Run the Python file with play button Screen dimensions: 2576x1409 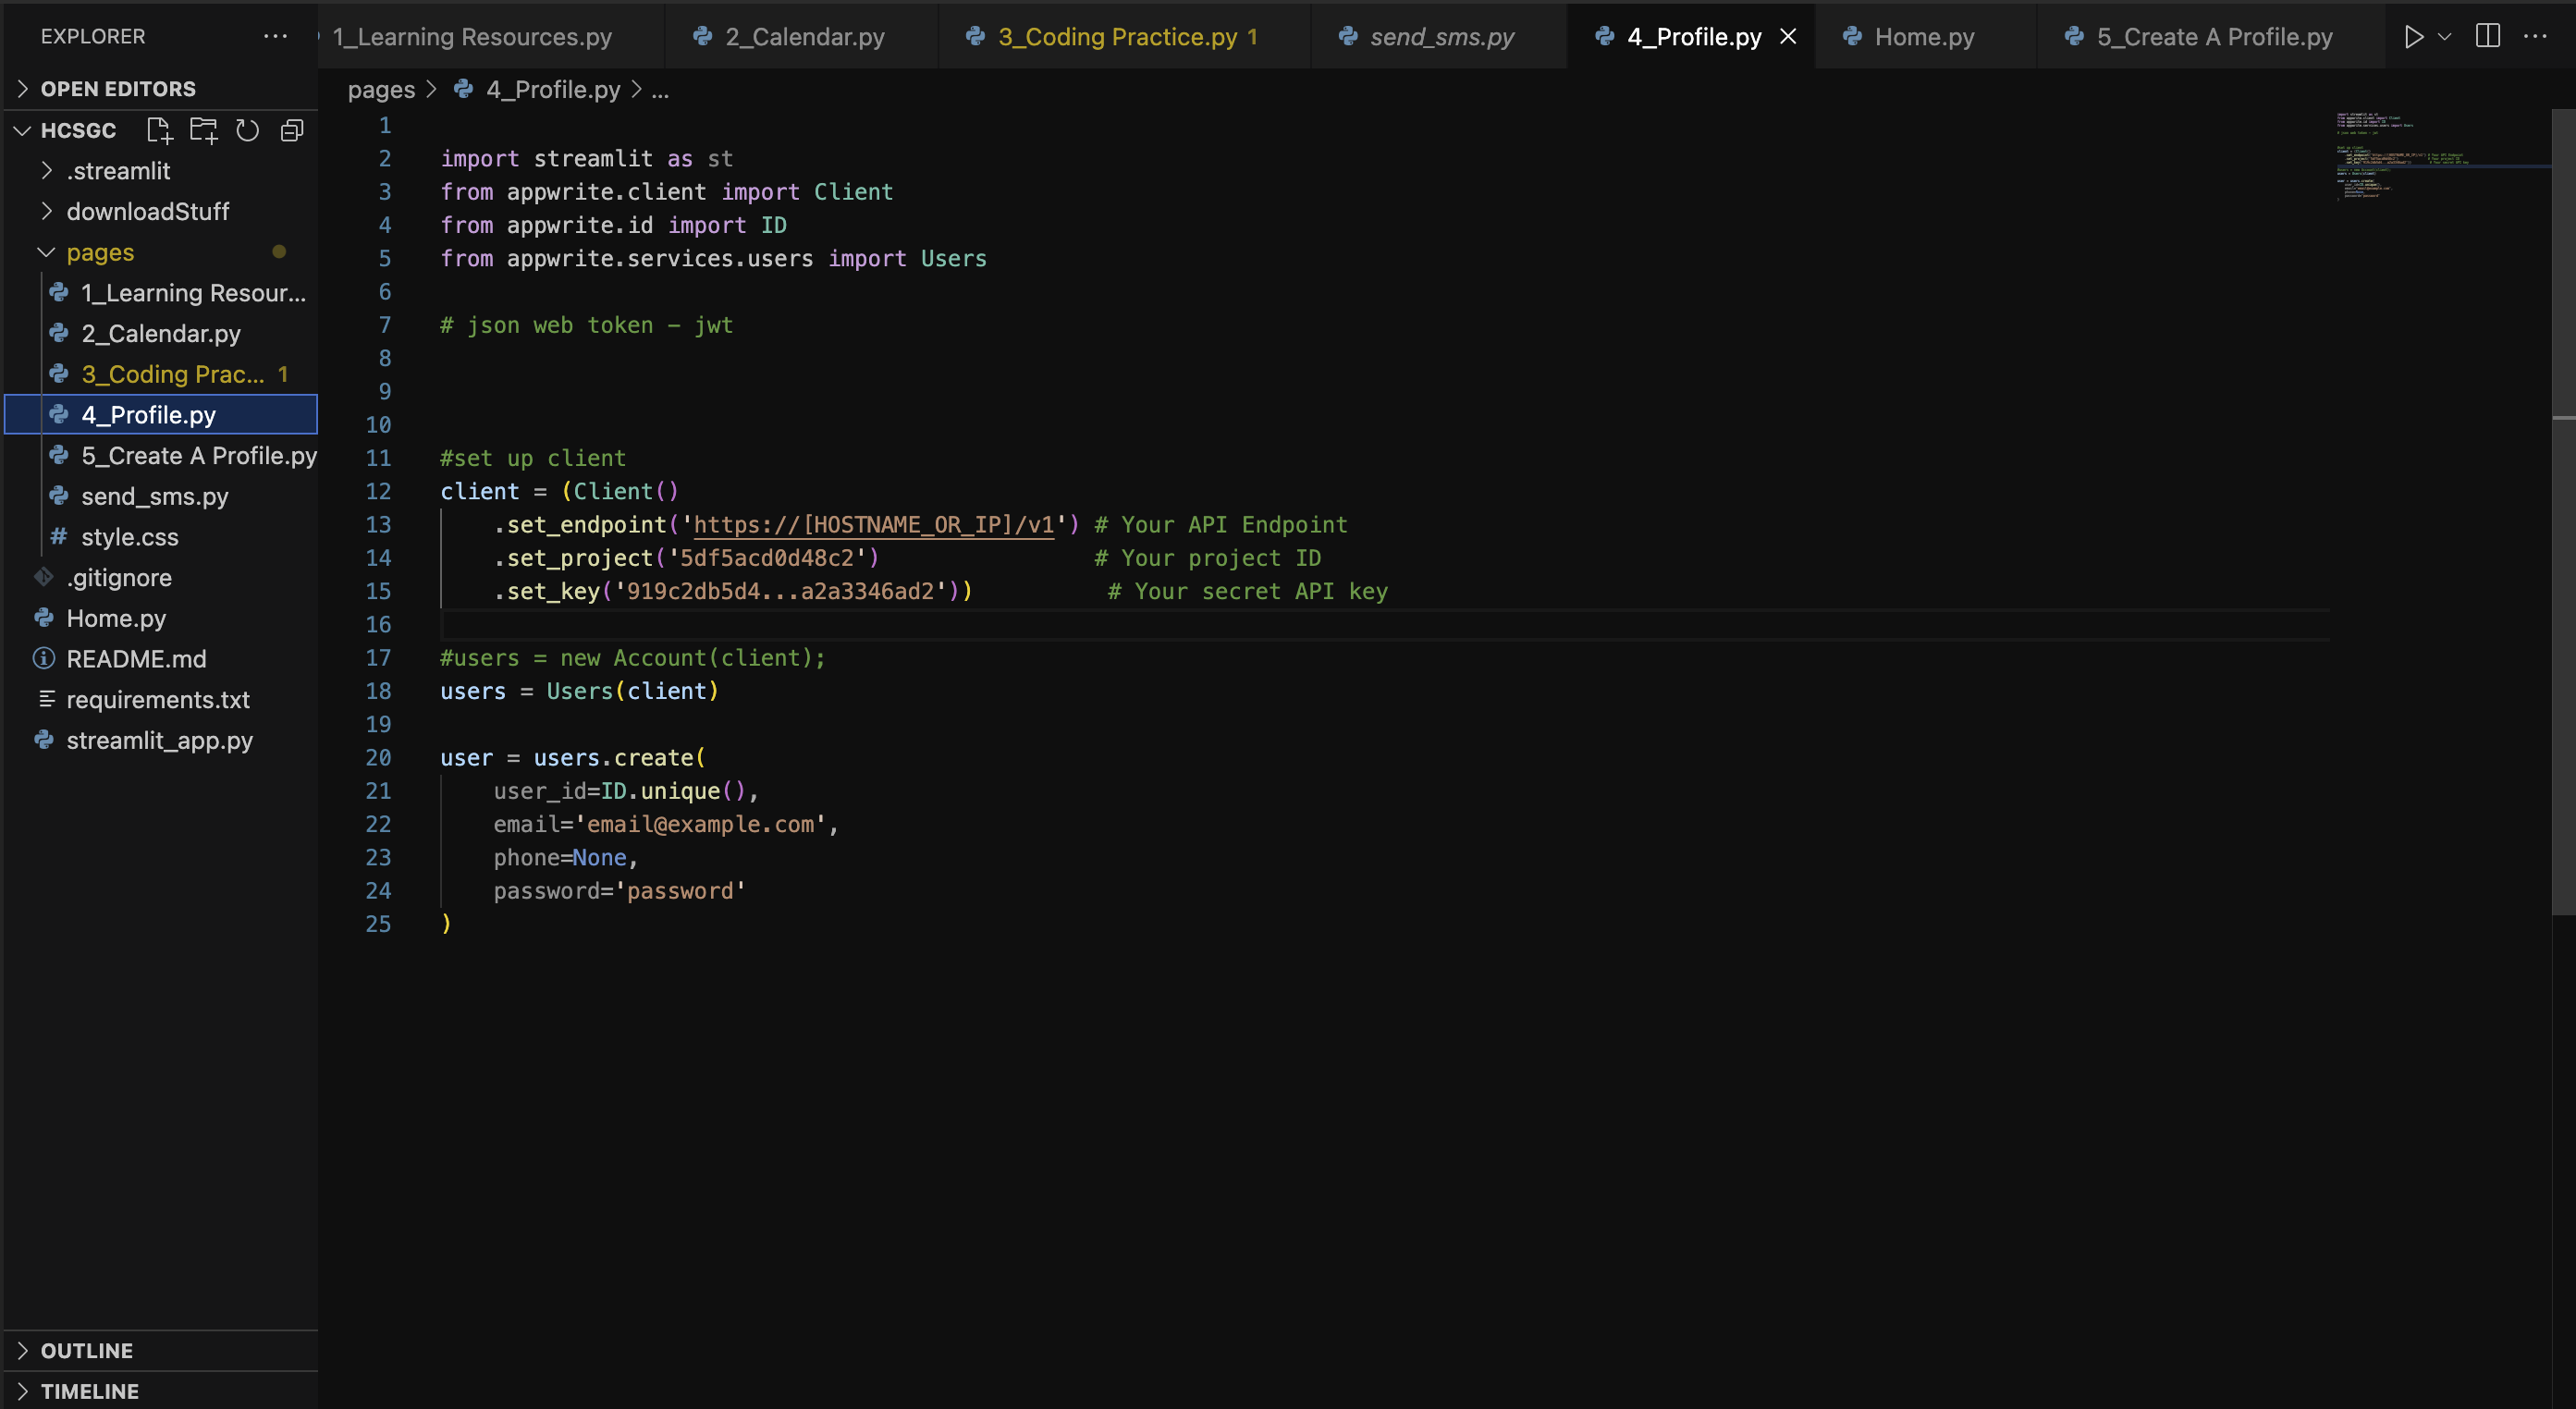tap(2413, 37)
